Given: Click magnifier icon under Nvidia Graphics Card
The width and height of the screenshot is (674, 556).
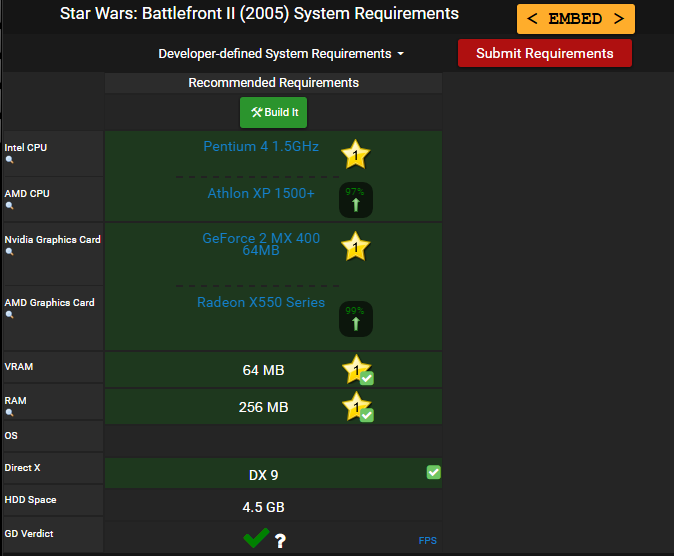Looking at the screenshot, I should [9, 252].
